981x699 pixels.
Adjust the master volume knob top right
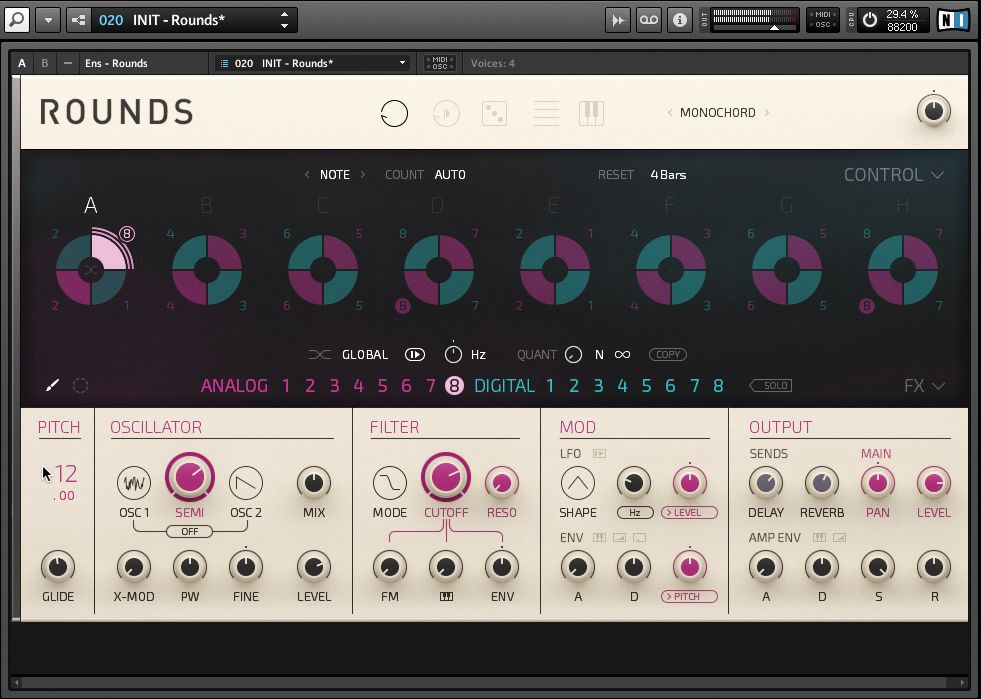click(932, 112)
